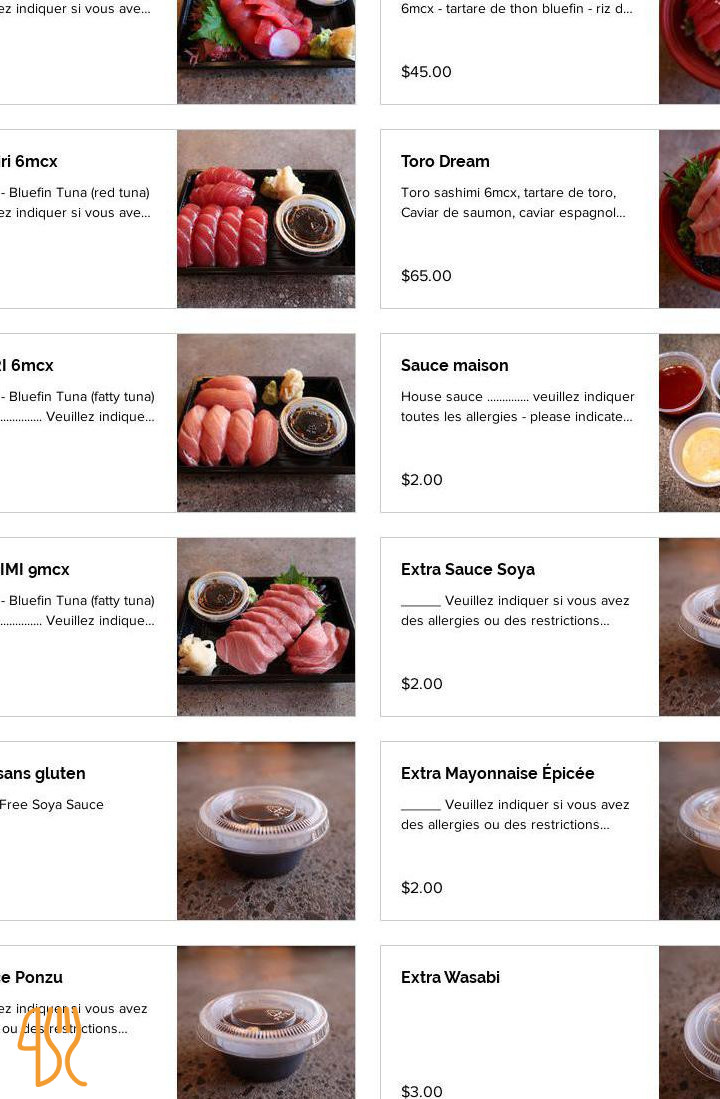Click the Sauce maison dipping sauces photo
The image size is (720, 1099).
point(689,422)
